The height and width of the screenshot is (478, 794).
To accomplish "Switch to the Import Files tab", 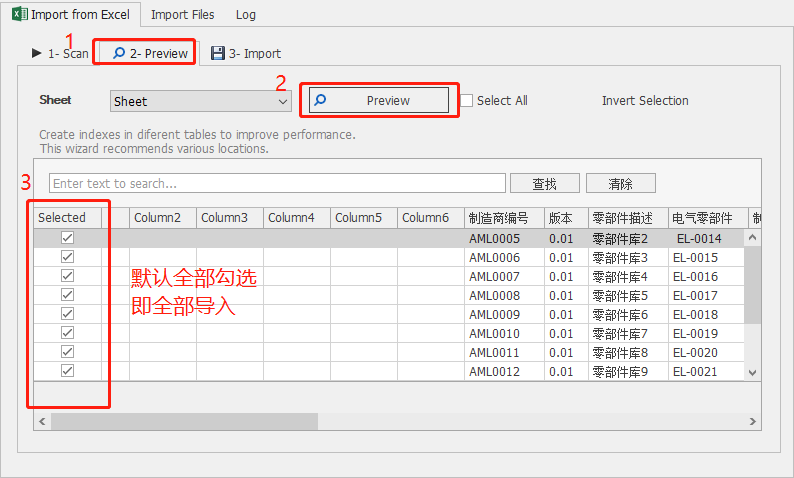I will pos(182,15).
